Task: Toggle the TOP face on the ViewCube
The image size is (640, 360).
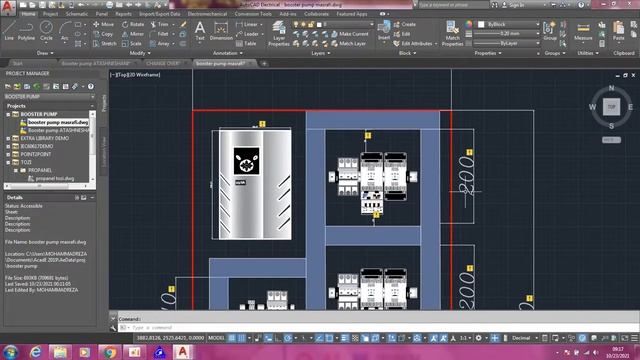Action: point(611,107)
